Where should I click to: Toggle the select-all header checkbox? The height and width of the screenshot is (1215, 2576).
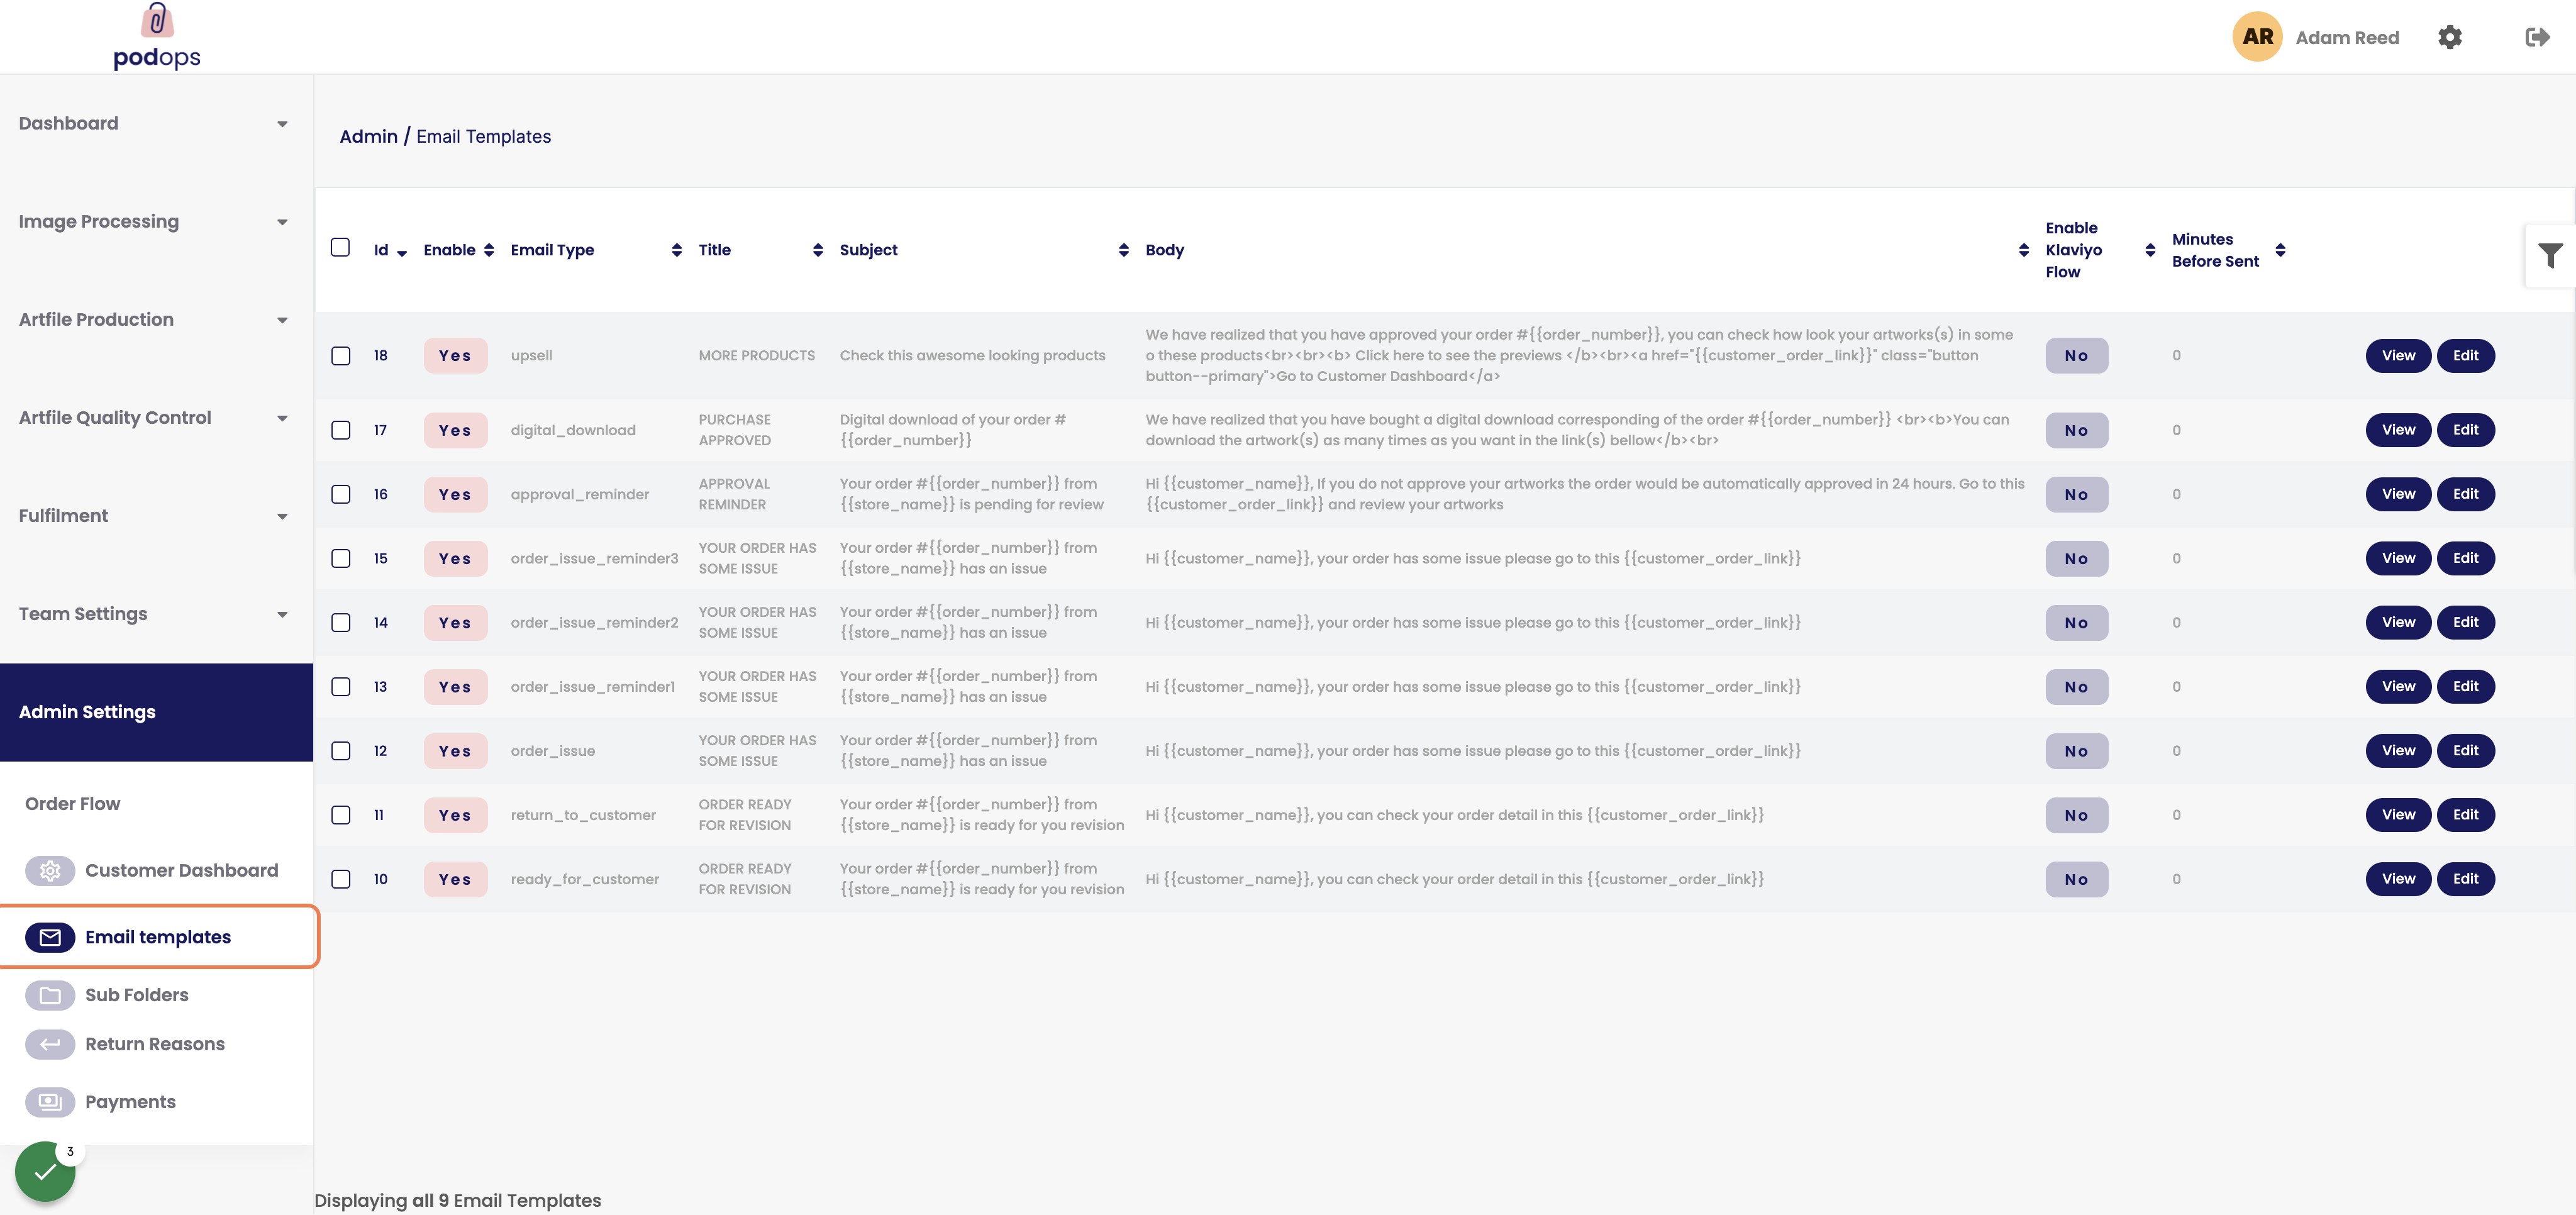click(x=340, y=248)
